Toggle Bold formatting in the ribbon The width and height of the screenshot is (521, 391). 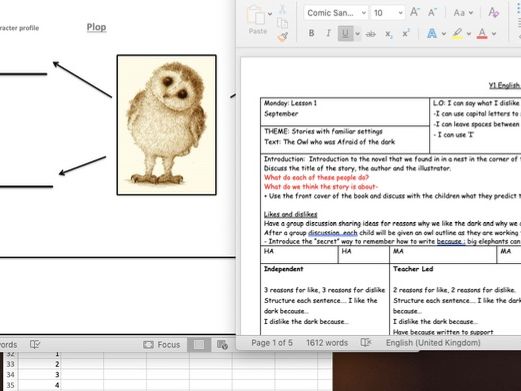[x=311, y=33]
